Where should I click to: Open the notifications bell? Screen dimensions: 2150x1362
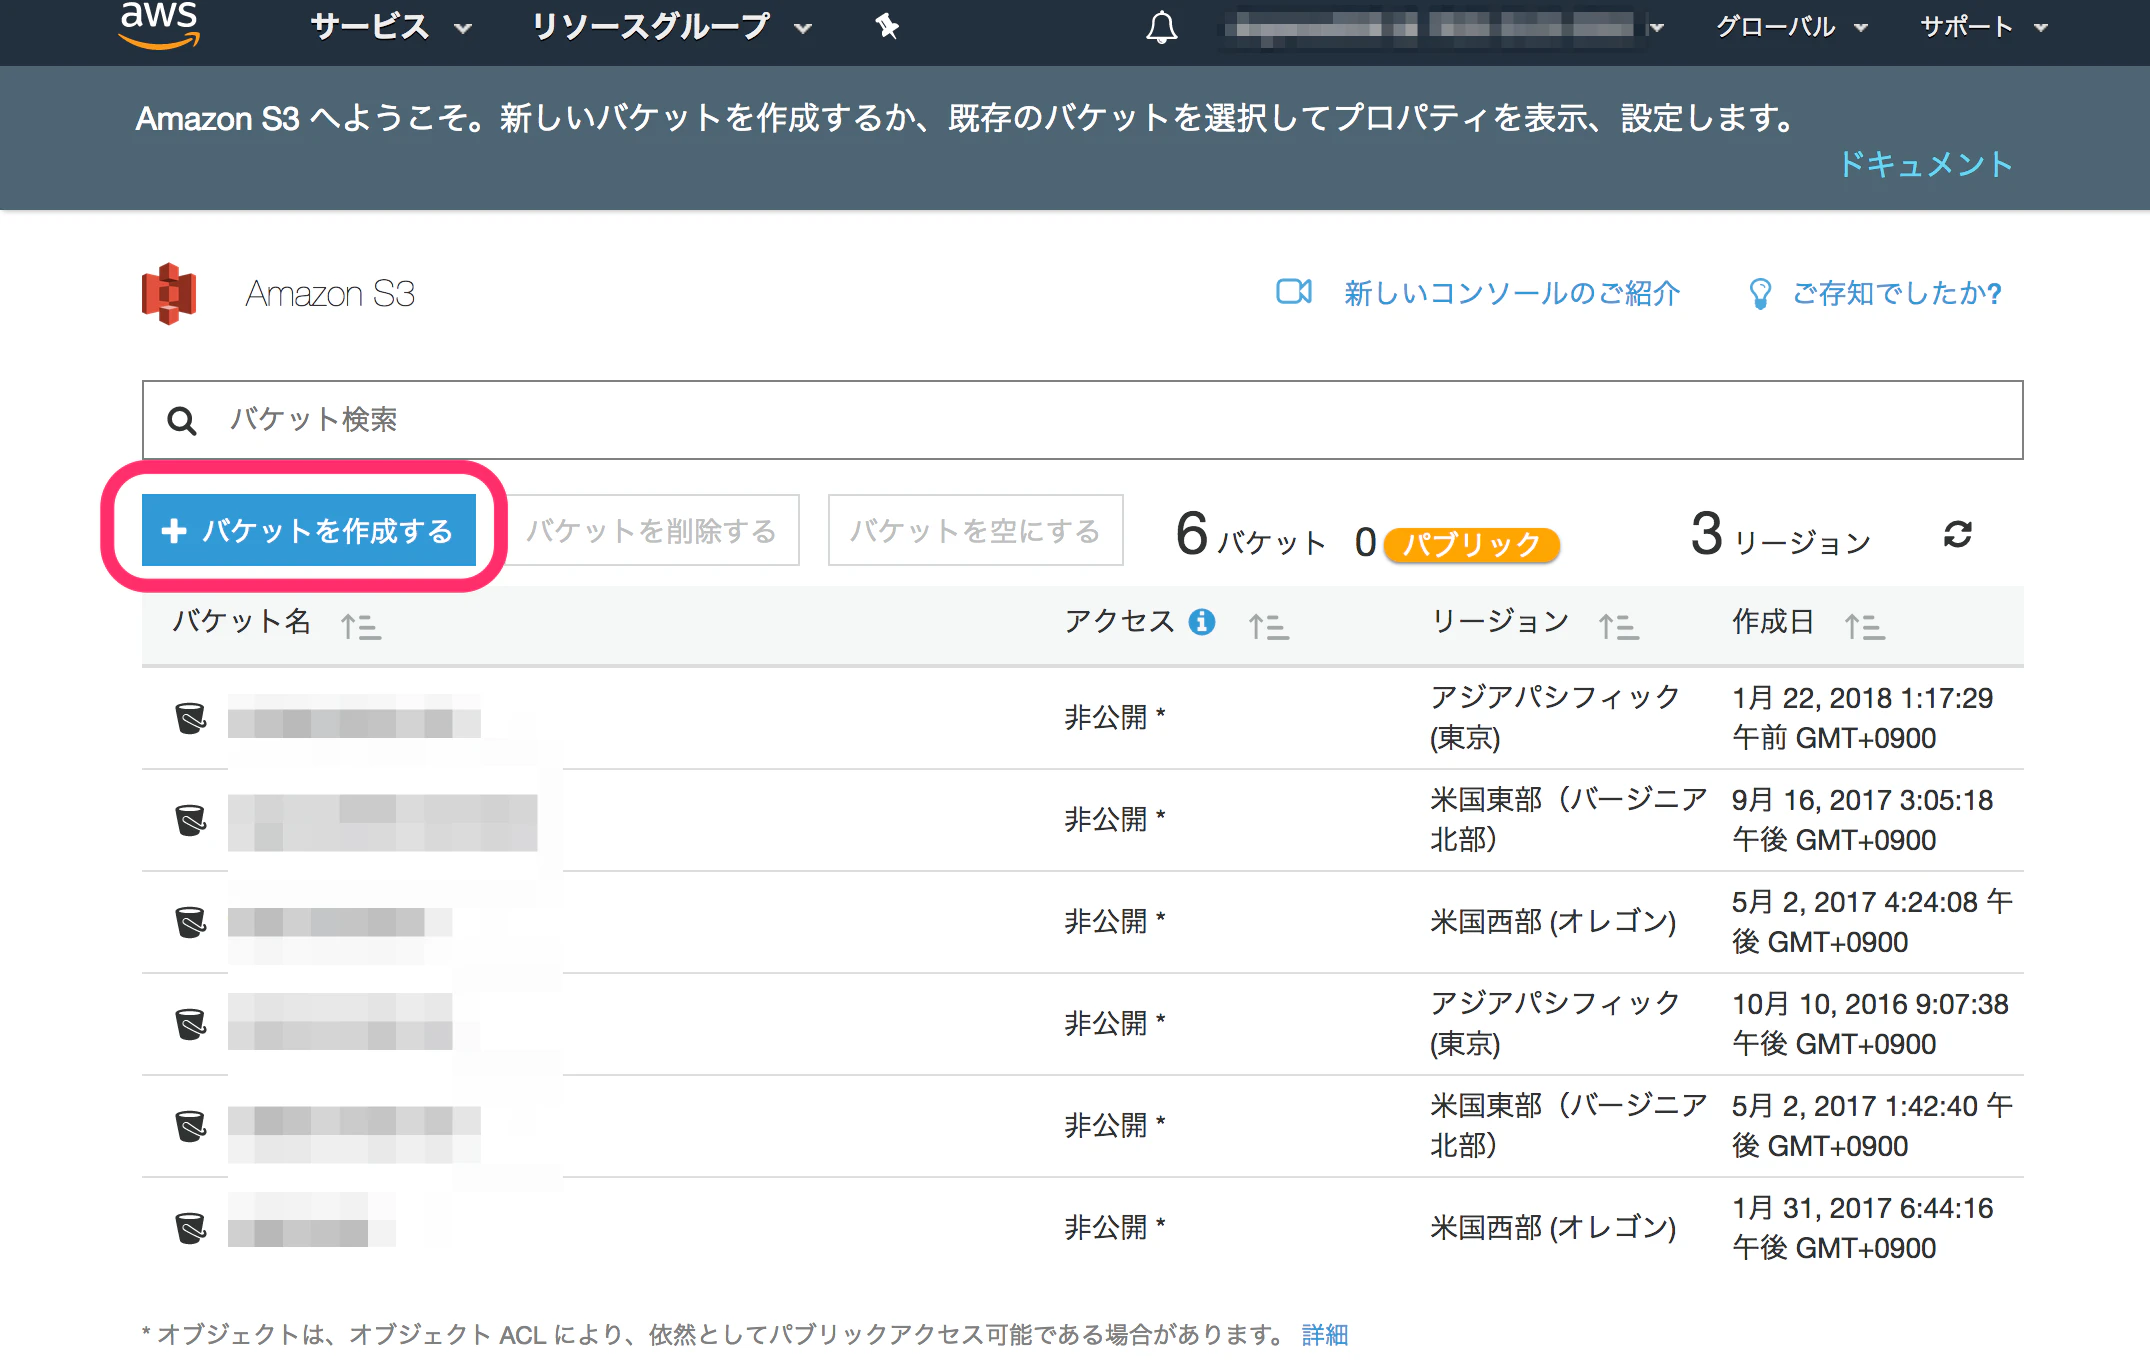click(x=1161, y=27)
